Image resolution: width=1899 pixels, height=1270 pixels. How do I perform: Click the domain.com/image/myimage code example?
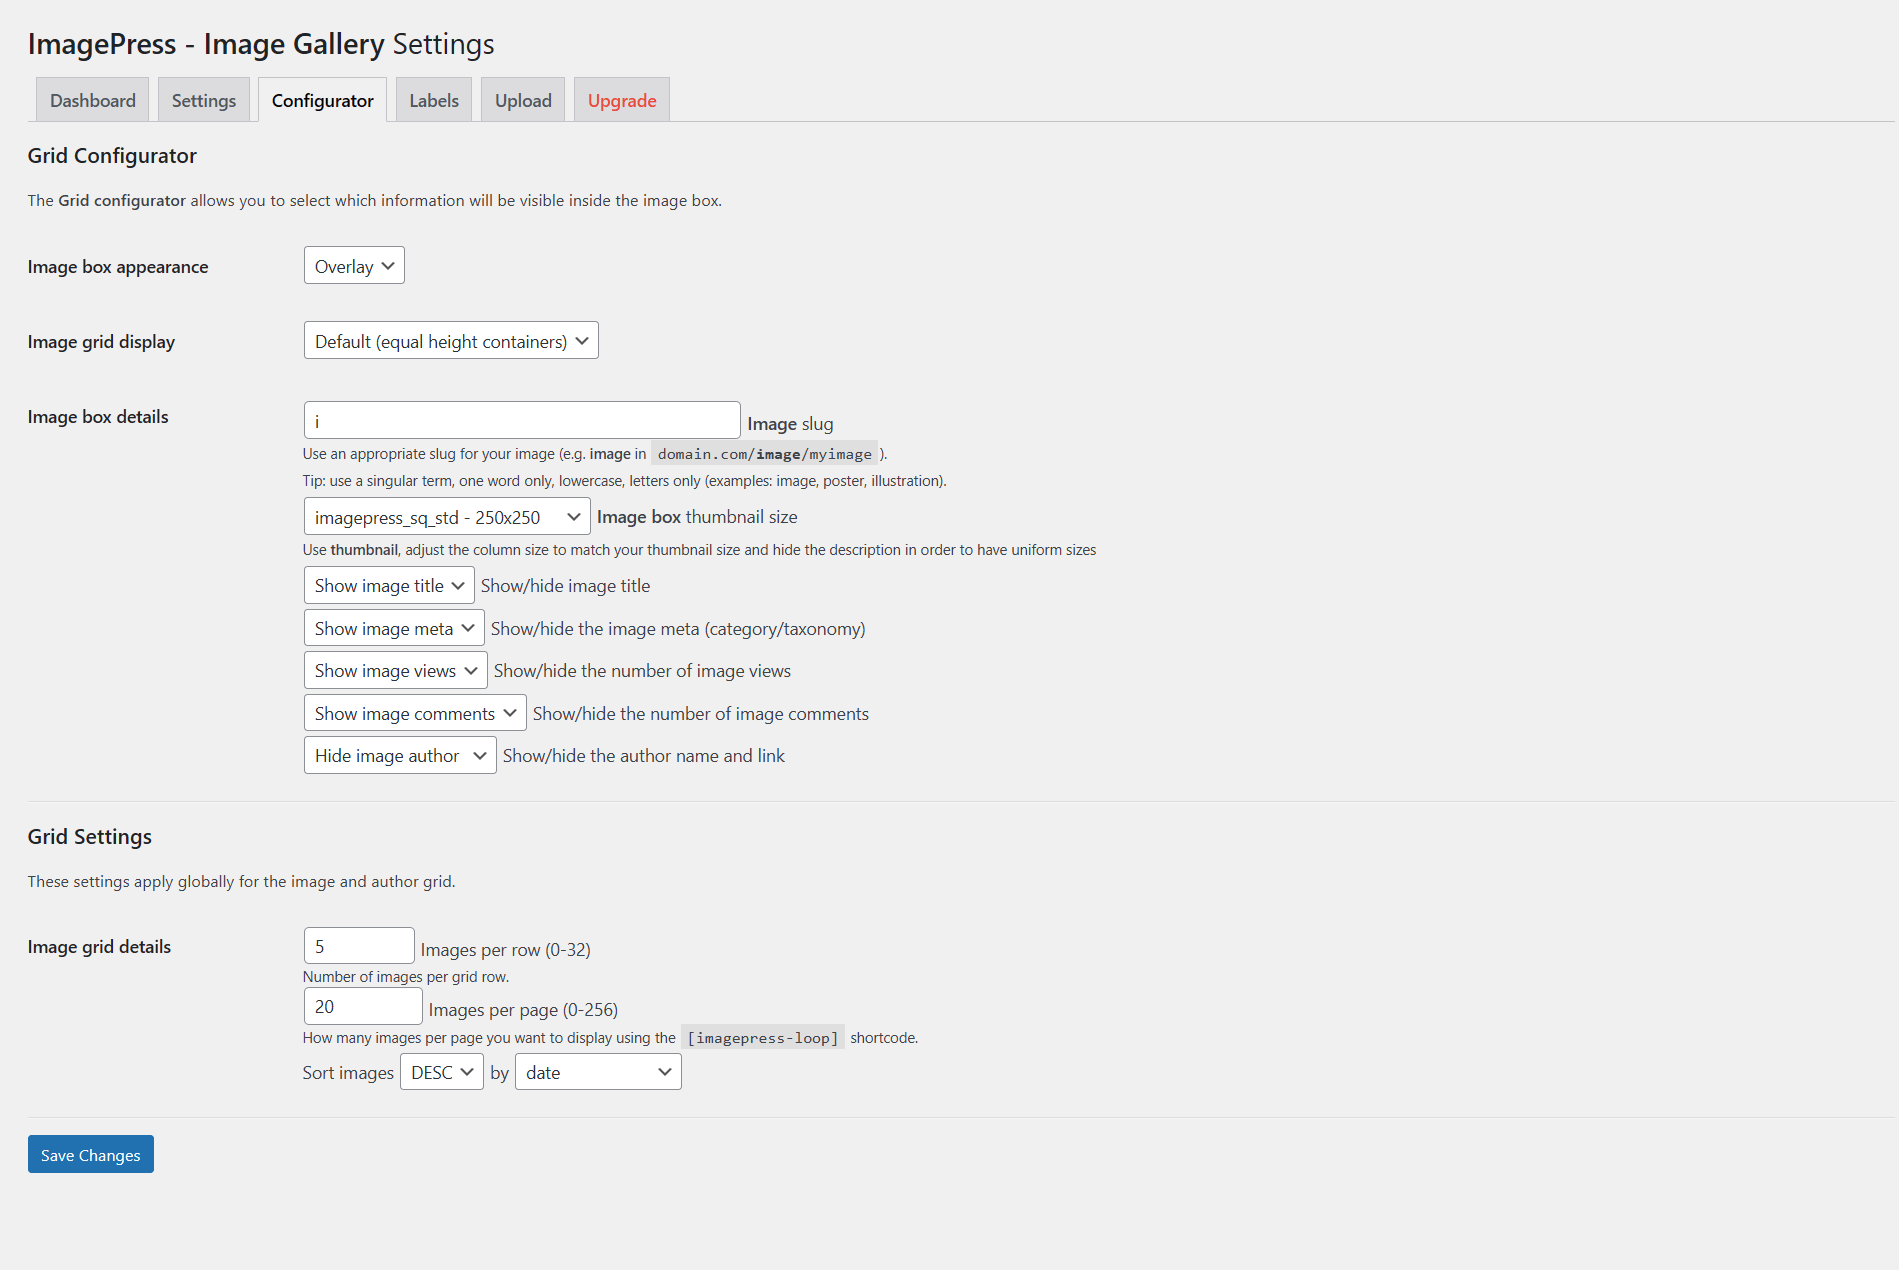point(765,454)
